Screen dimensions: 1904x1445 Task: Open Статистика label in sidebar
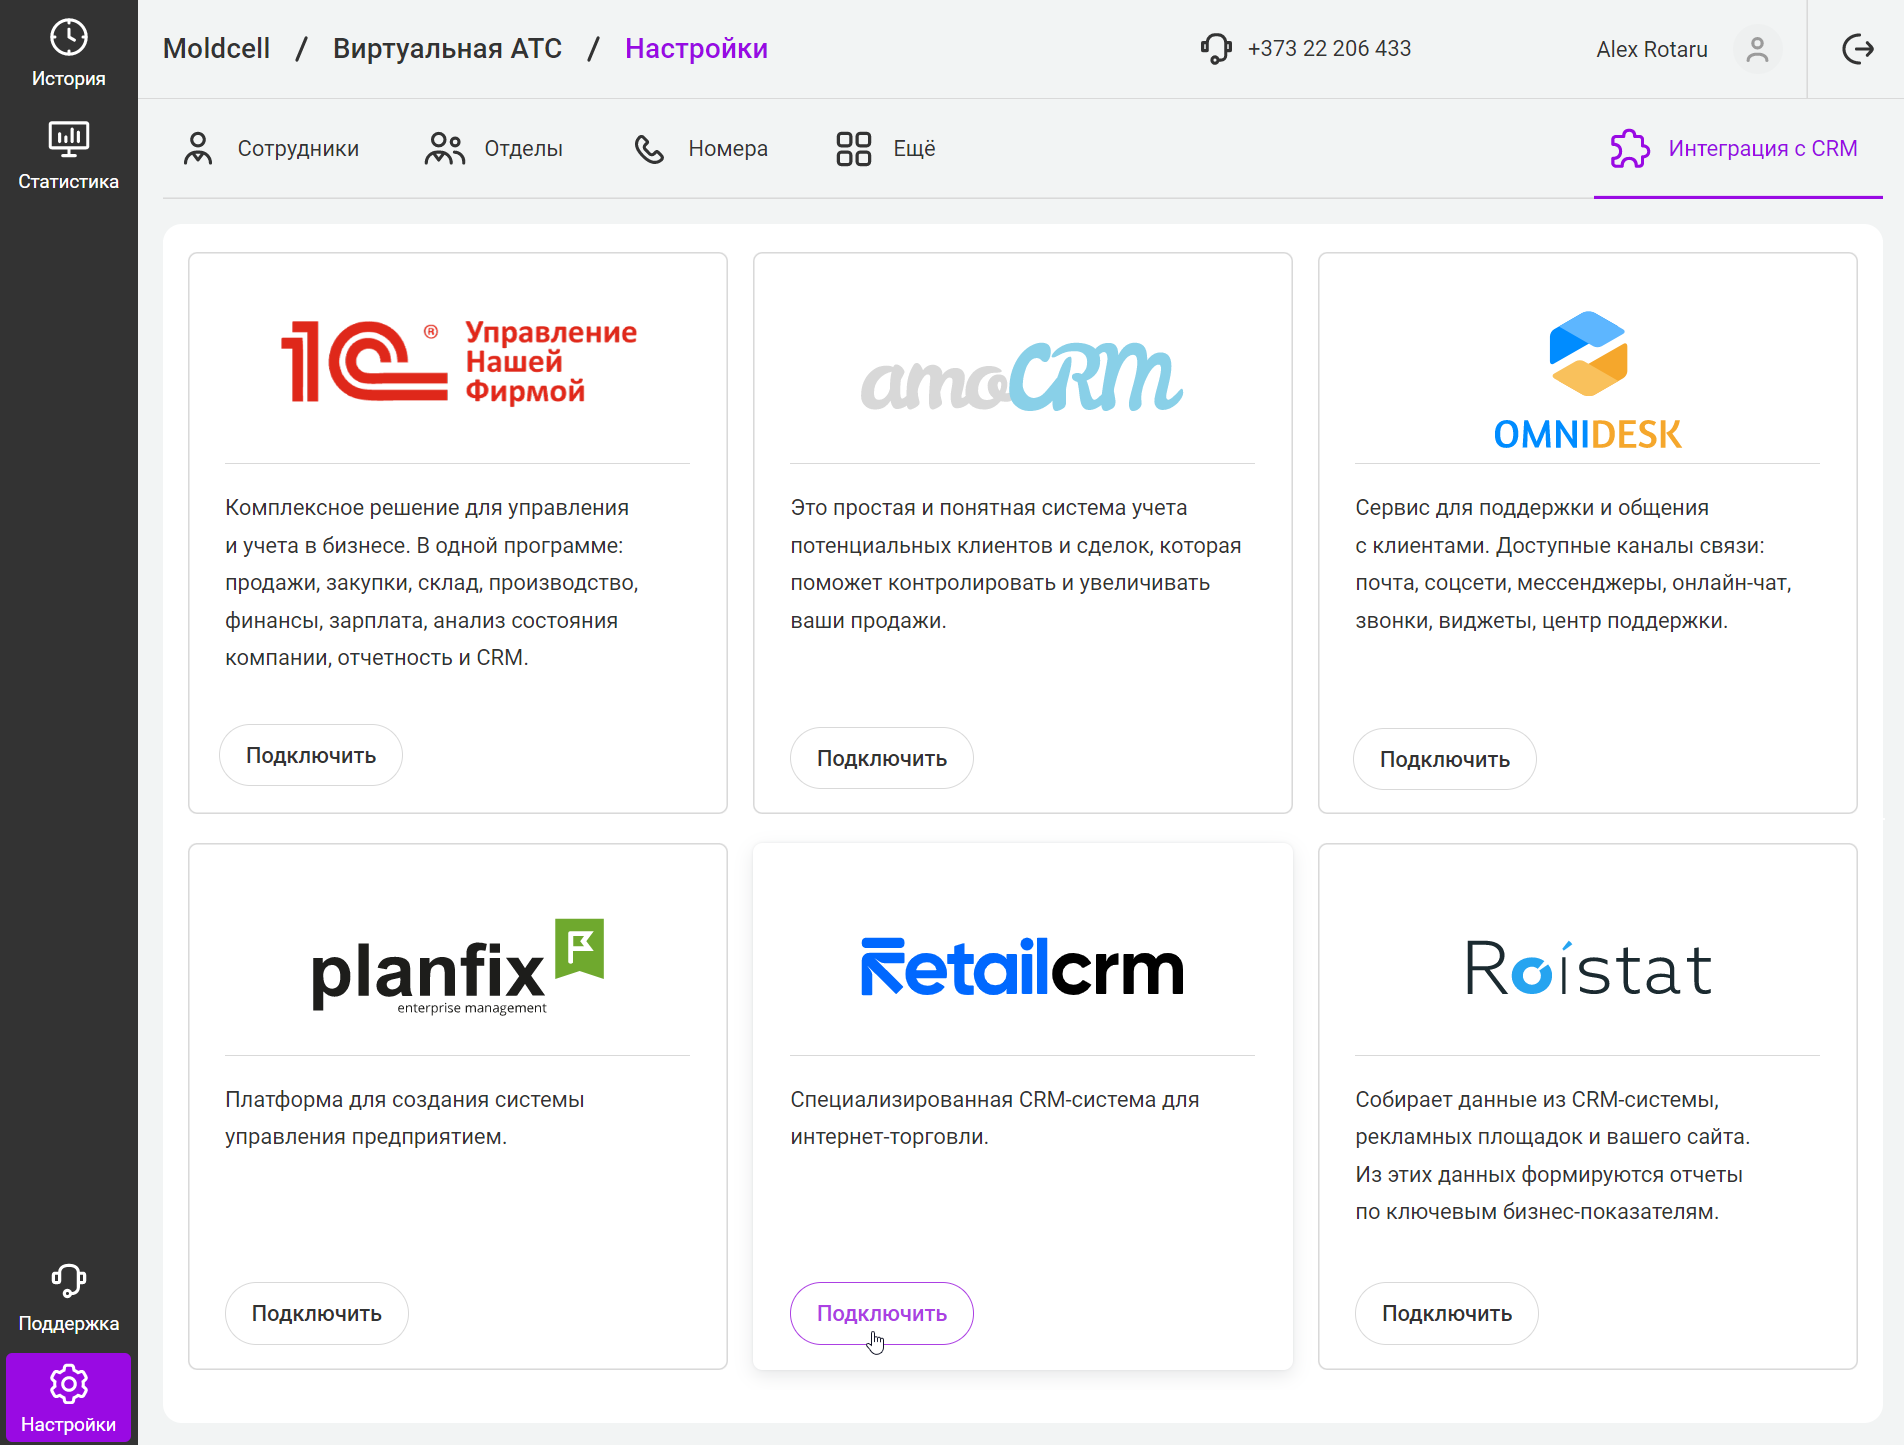tap(68, 182)
